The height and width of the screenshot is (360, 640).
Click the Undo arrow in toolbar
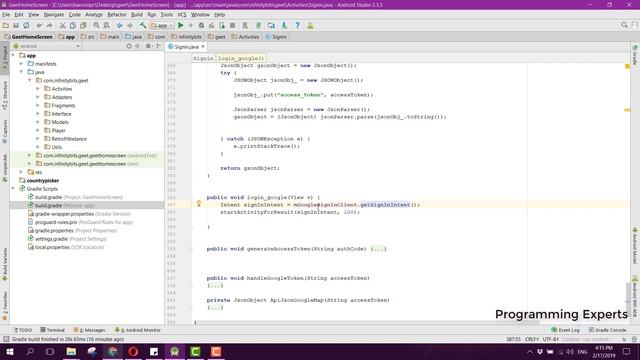(40, 25)
